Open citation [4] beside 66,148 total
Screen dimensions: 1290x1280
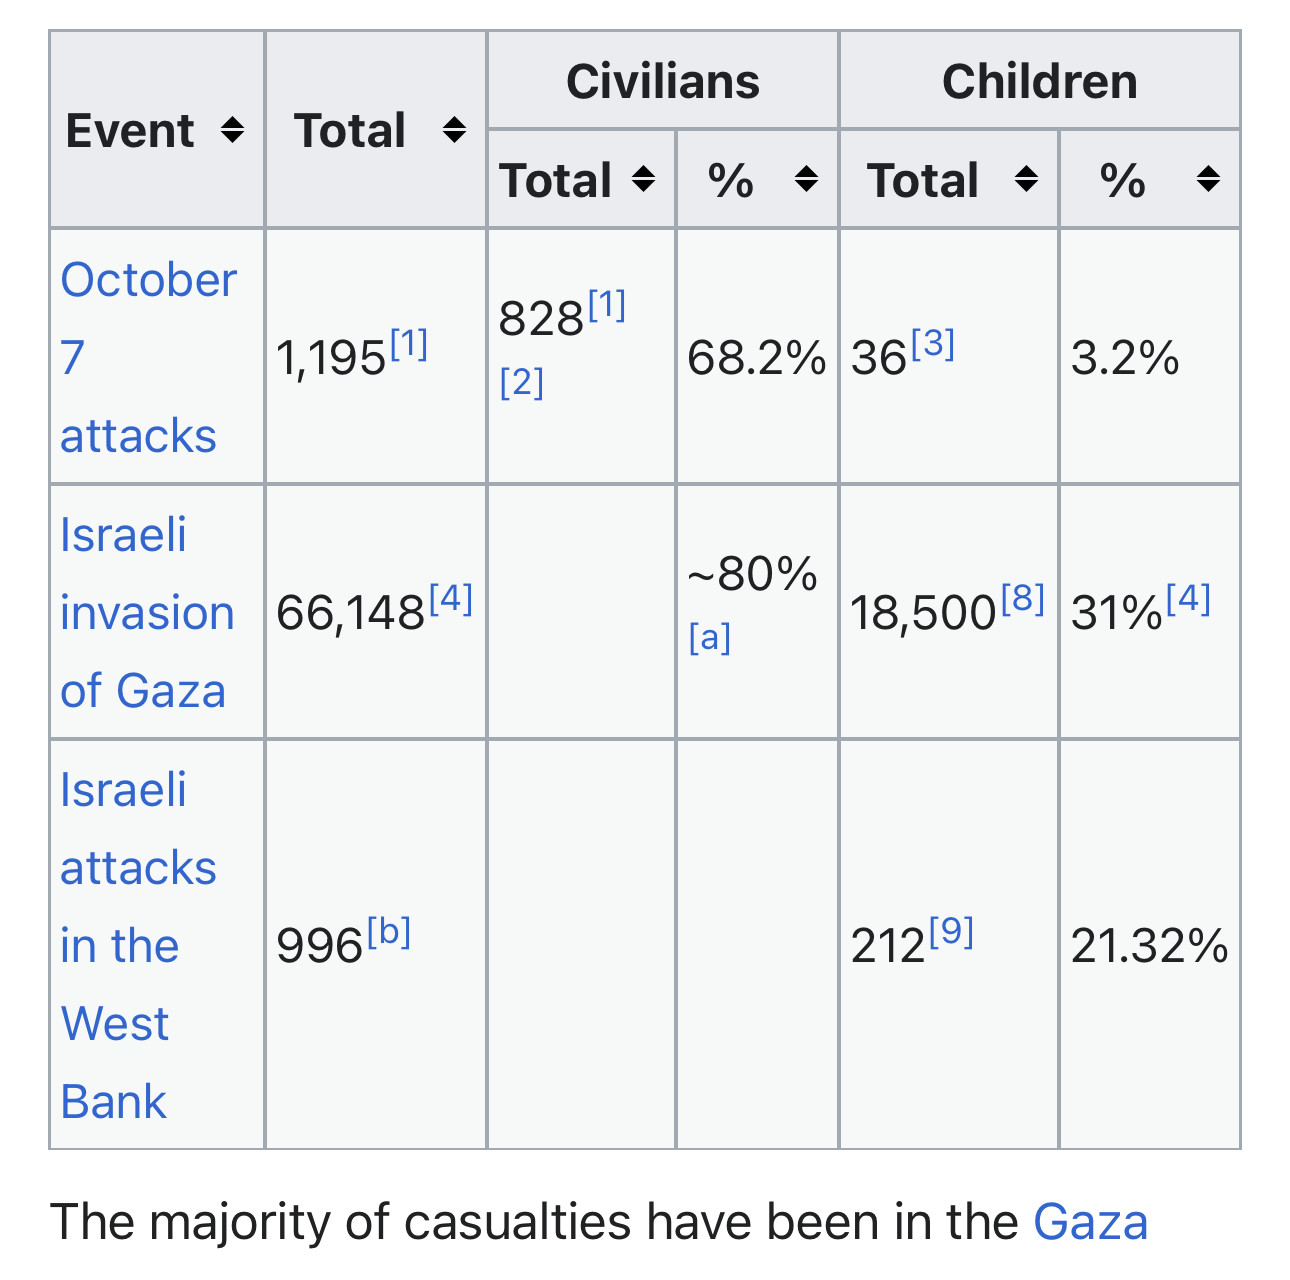(450, 598)
